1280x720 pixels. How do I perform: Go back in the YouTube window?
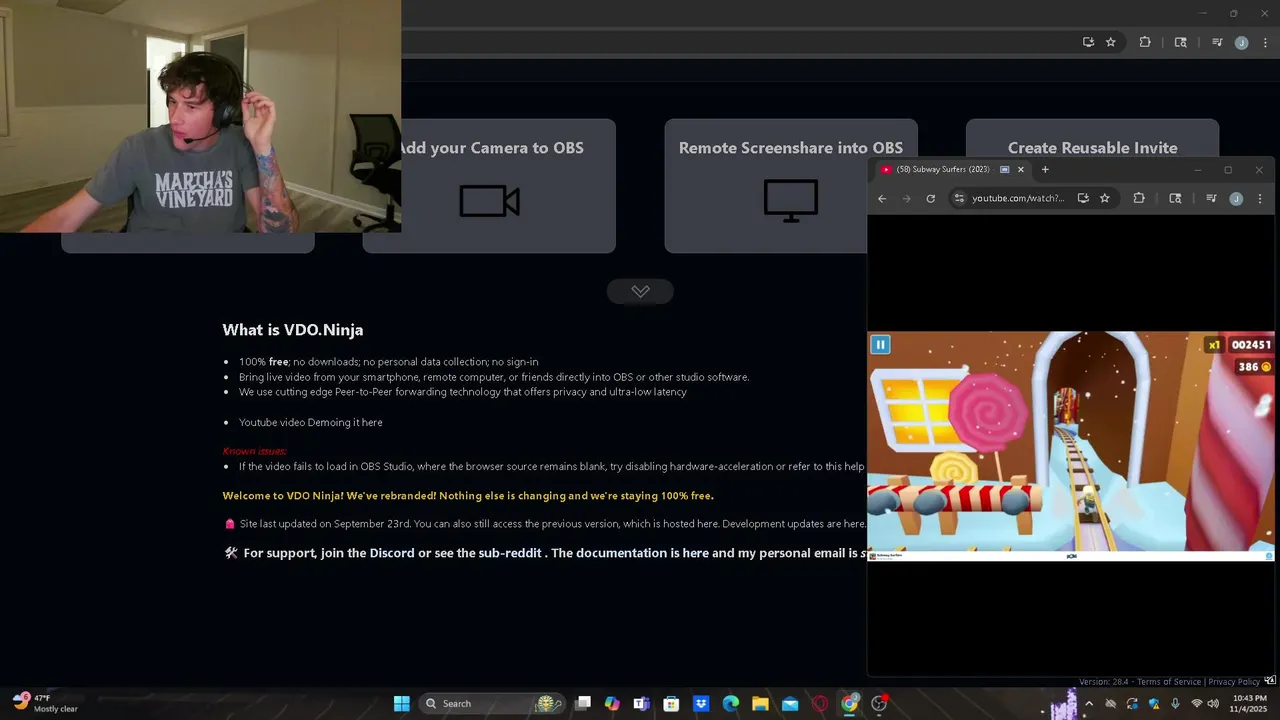tap(882, 199)
